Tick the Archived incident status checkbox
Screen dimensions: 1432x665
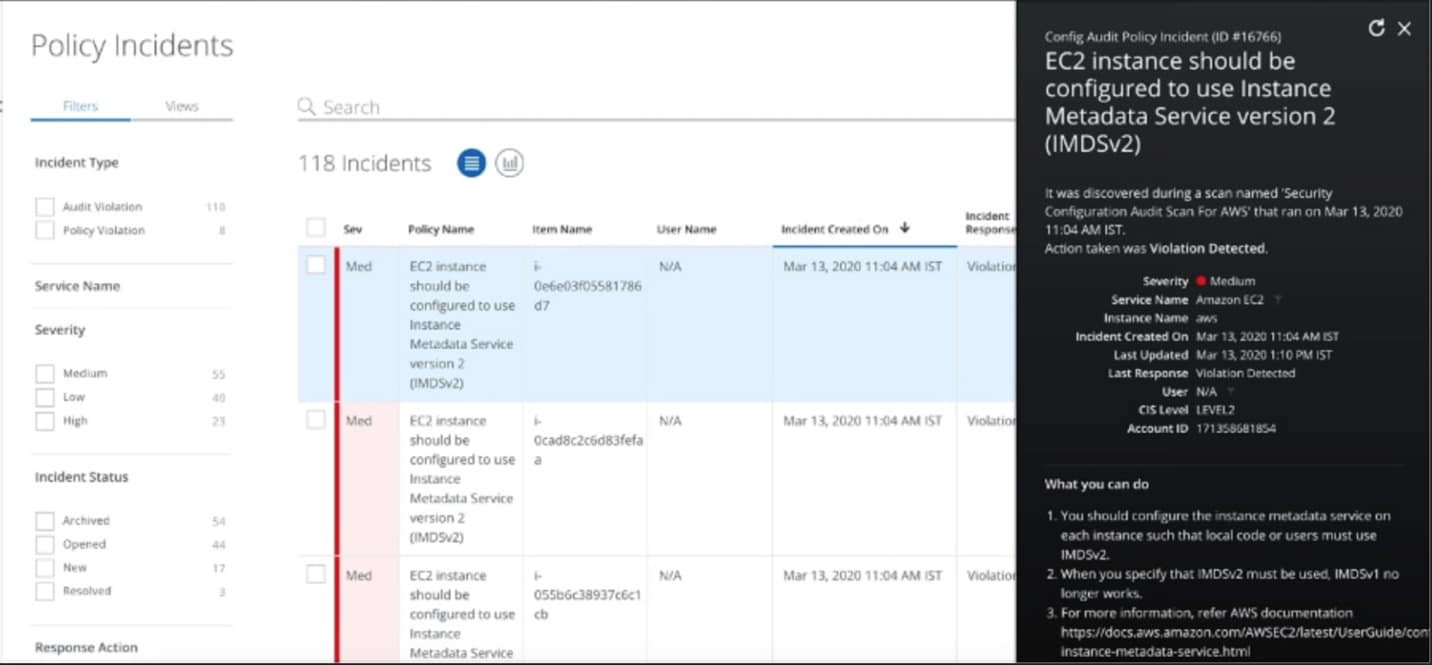(x=45, y=521)
